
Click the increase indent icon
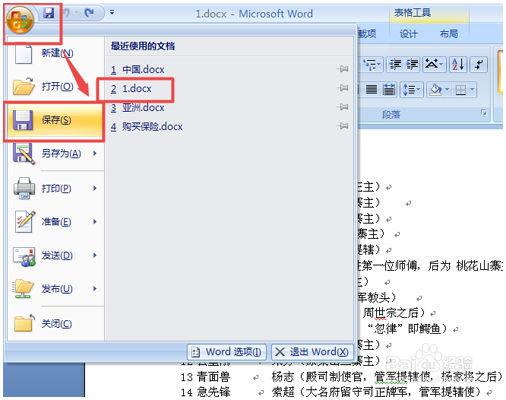(x=412, y=64)
